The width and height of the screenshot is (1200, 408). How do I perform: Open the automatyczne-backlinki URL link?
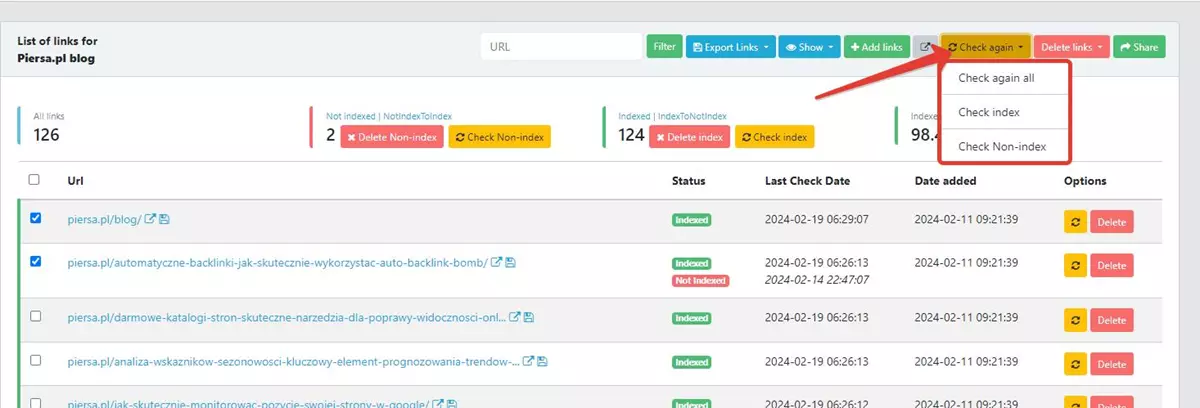coord(277,263)
